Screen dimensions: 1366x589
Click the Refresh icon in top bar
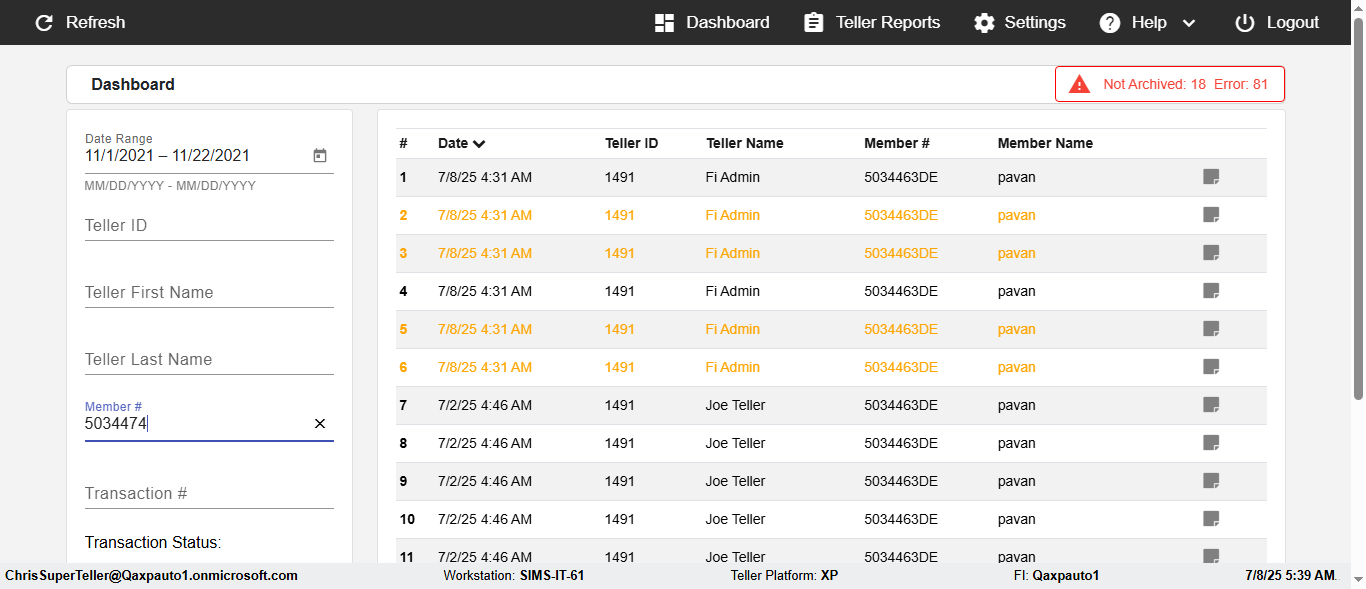[44, 23]
